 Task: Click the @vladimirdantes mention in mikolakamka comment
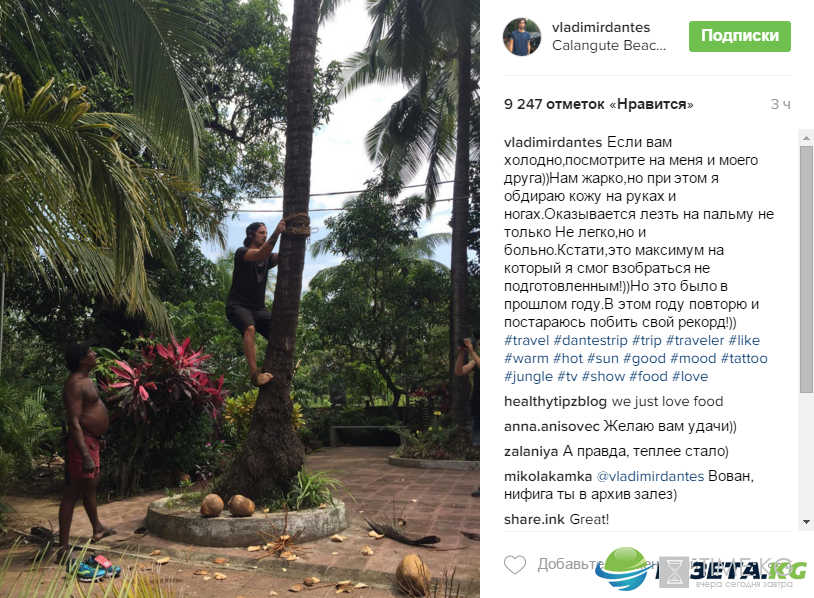[x=650, y=477]
